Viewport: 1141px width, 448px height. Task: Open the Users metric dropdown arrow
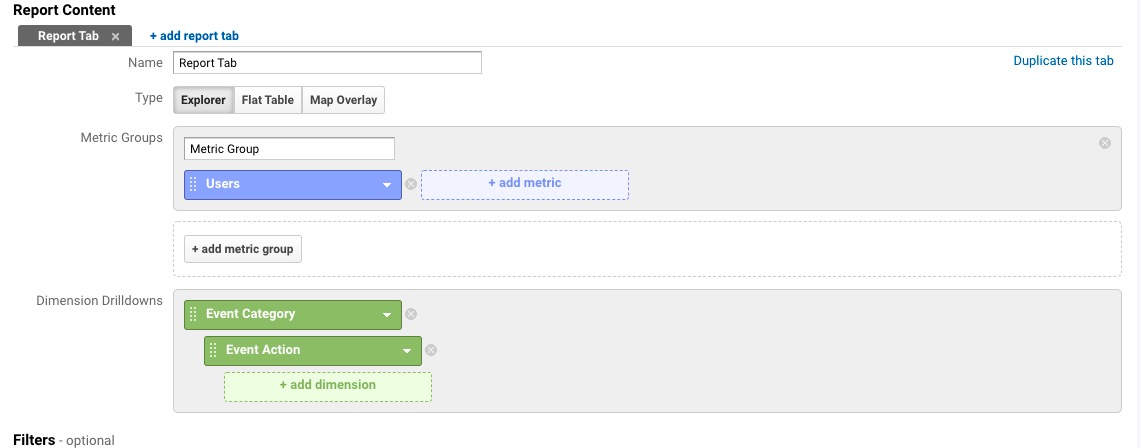[x=387, y=185]
